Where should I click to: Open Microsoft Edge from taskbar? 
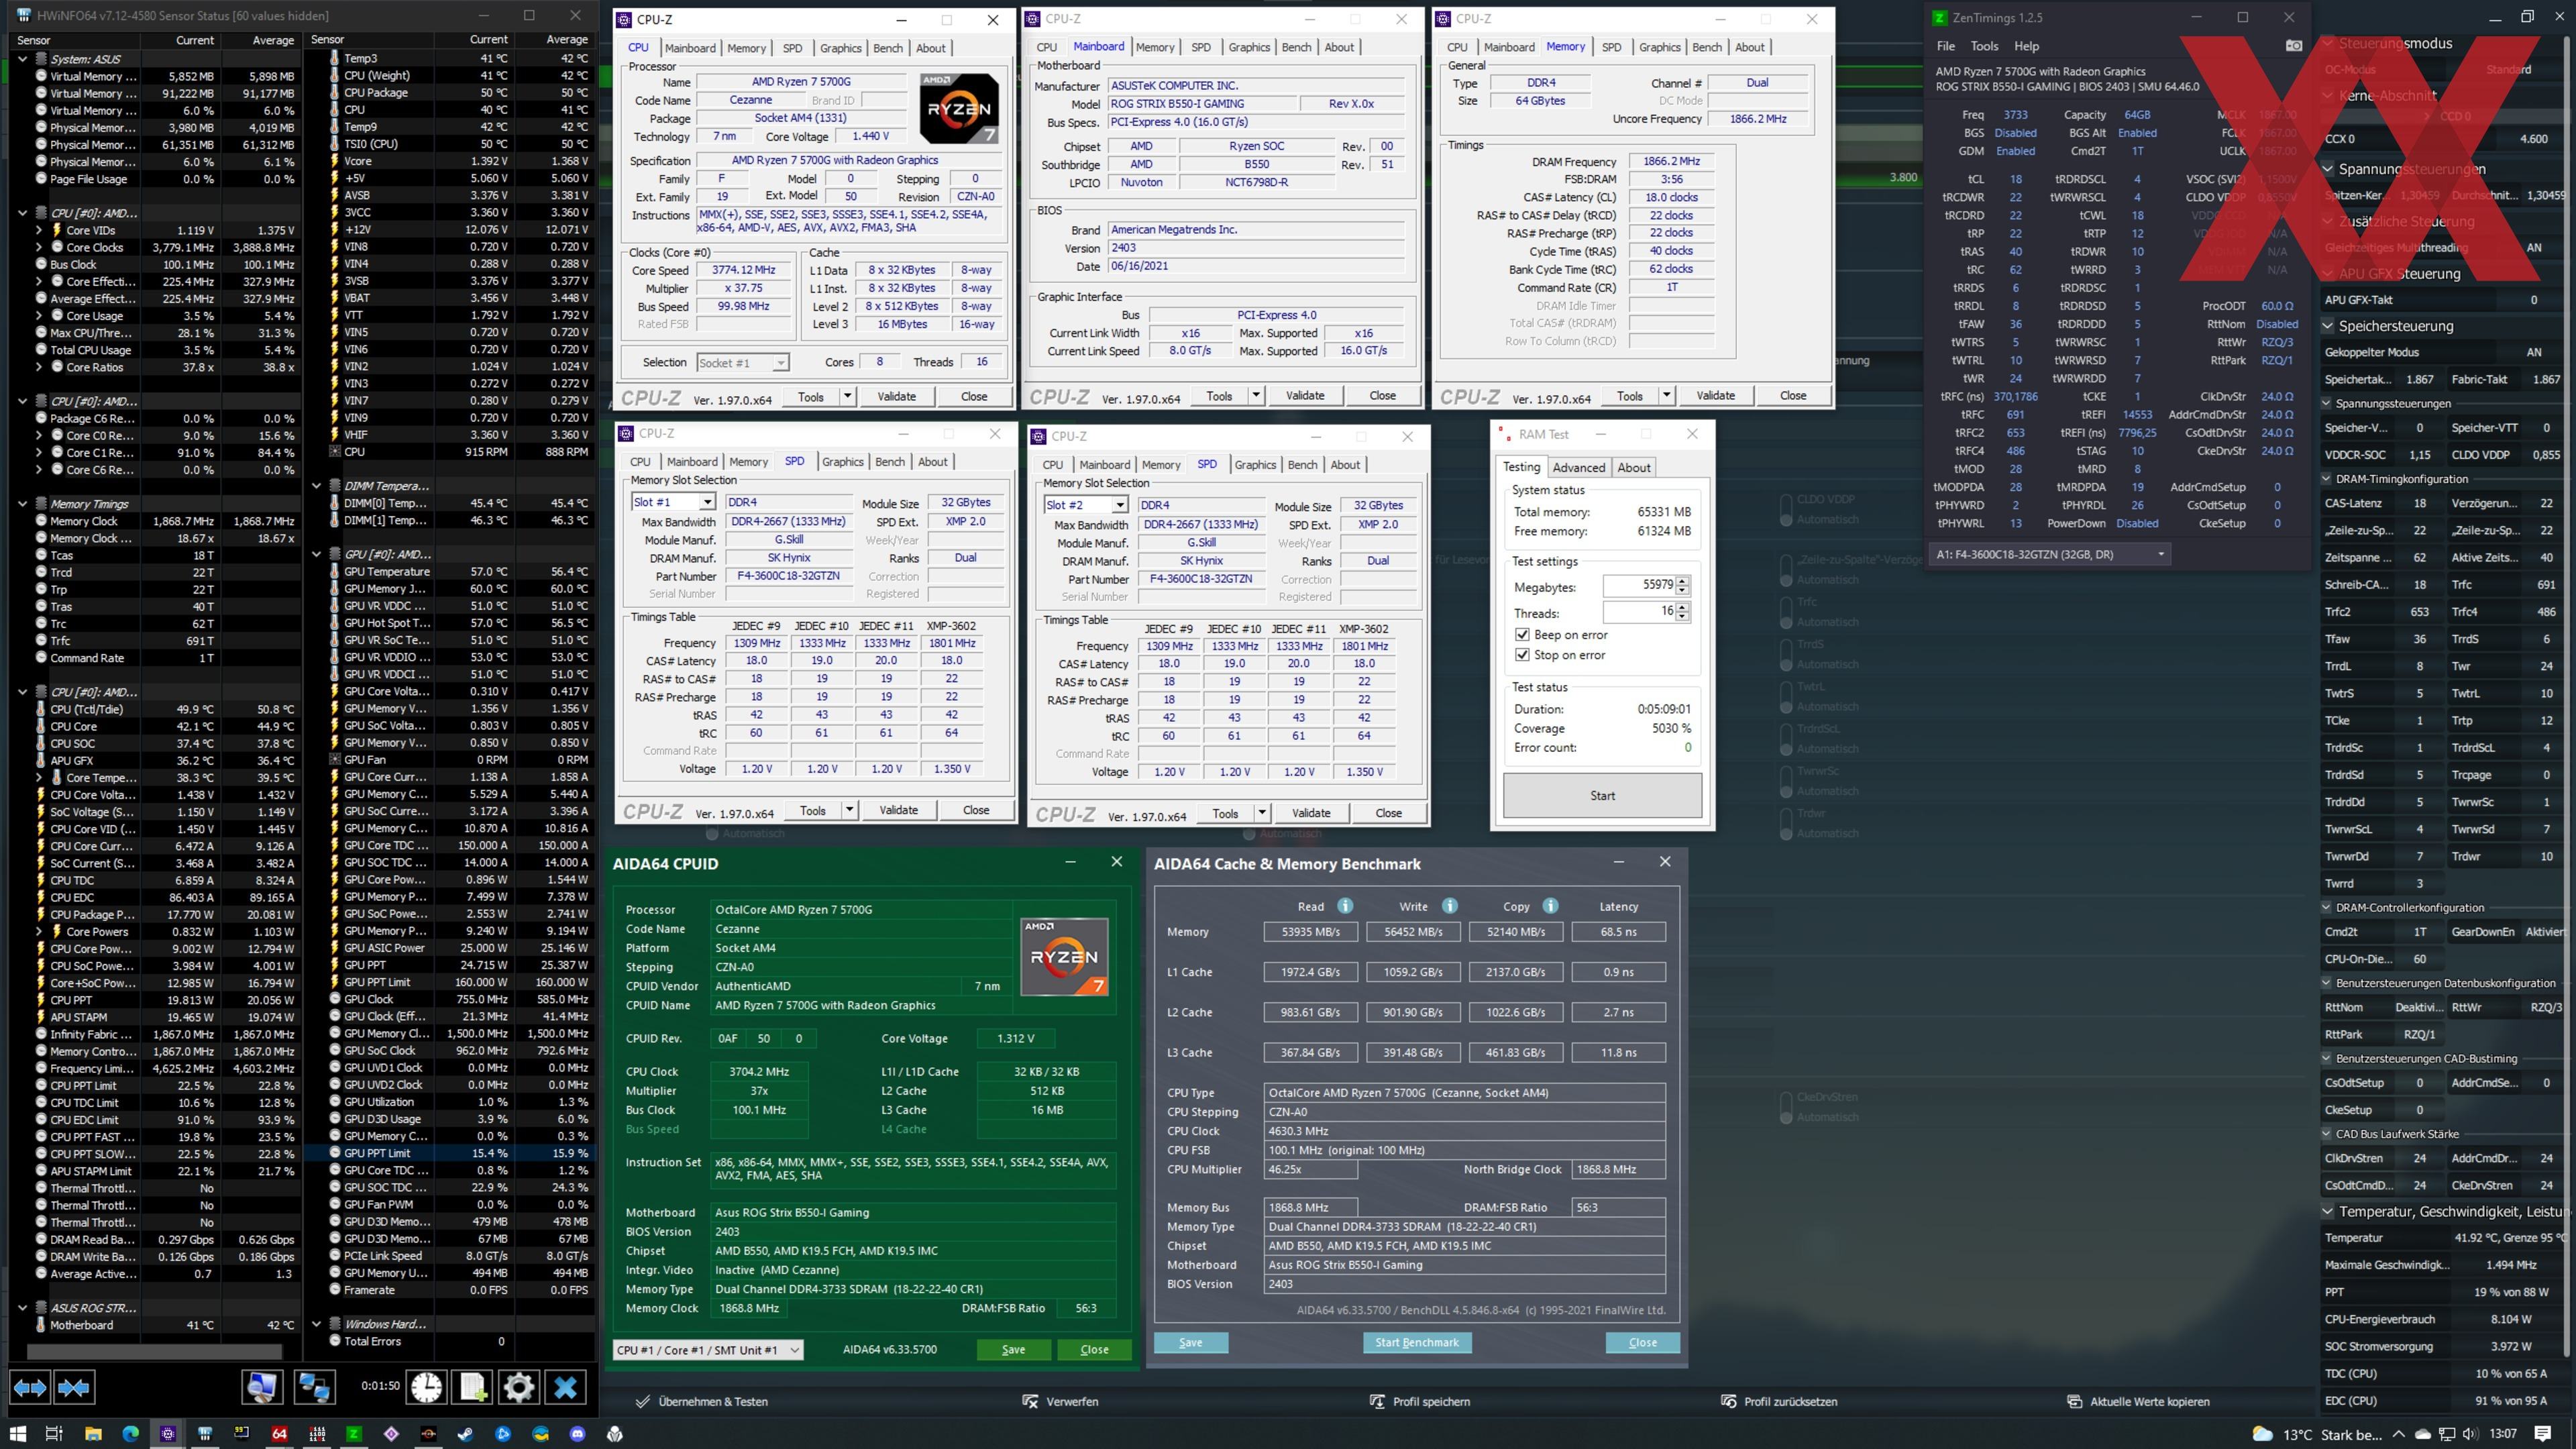130,1434
